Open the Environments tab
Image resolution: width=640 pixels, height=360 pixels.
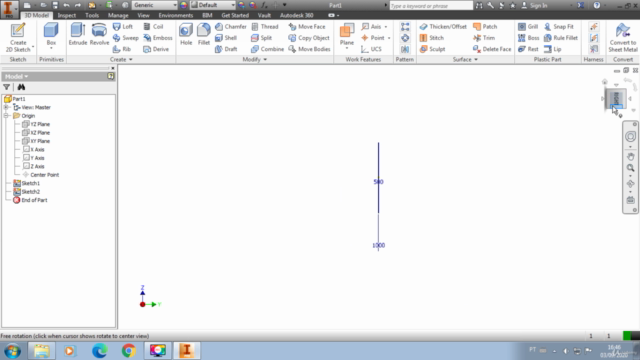pyautogui.click(x=176, y=15)
